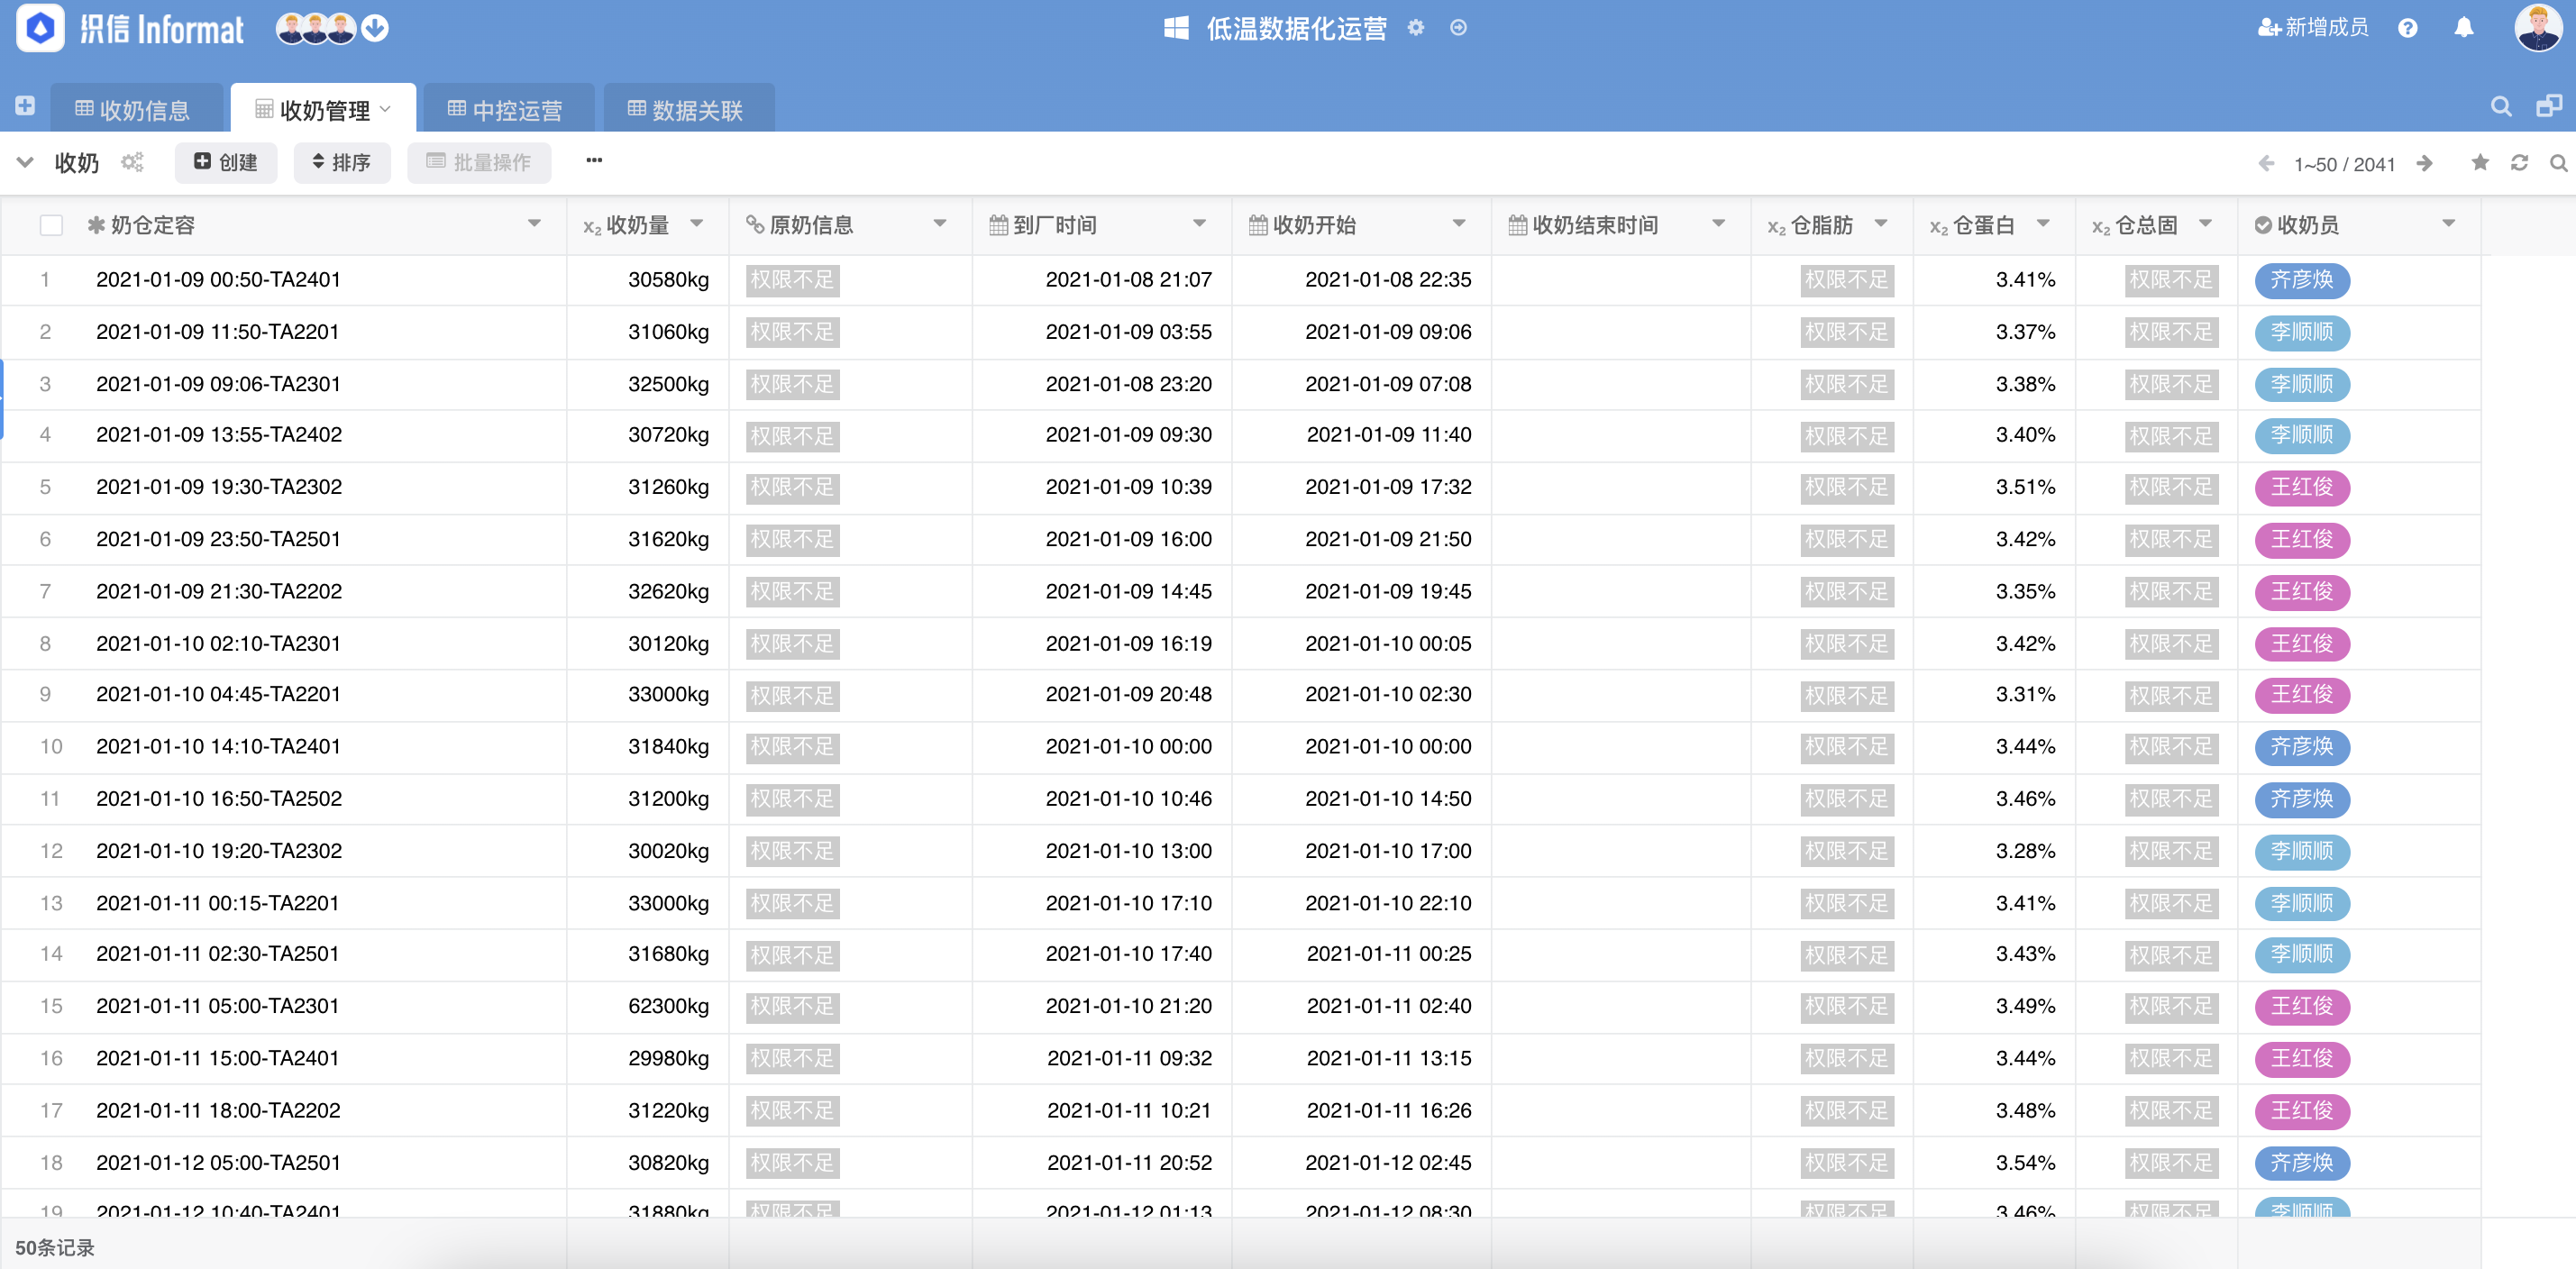This screenshot has width=2576, height=1269.
Task: Open 仓脂肪 column dropdown
Action: click(x=1881, y=224)
